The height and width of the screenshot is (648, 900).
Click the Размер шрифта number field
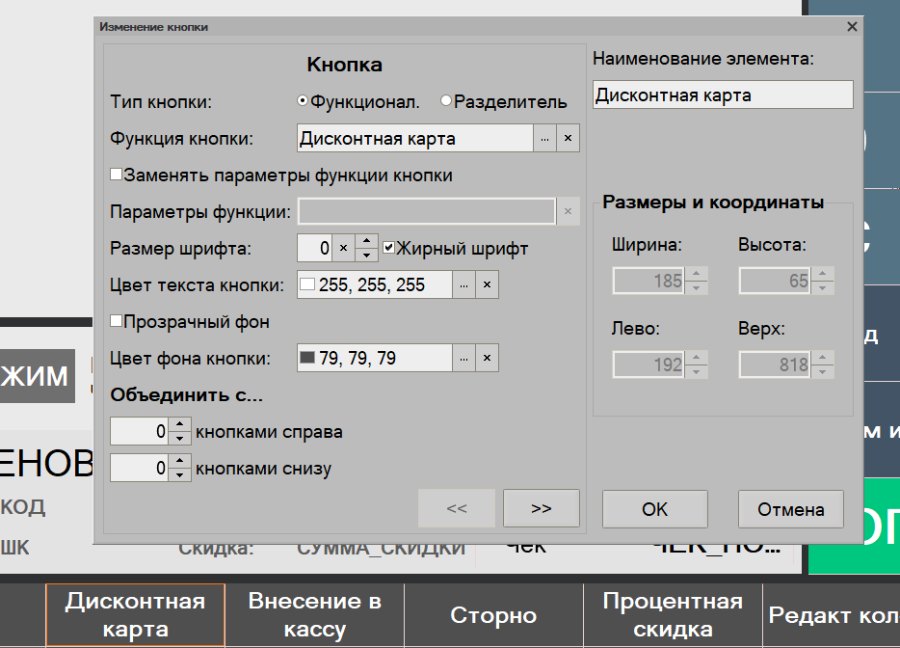315,248
